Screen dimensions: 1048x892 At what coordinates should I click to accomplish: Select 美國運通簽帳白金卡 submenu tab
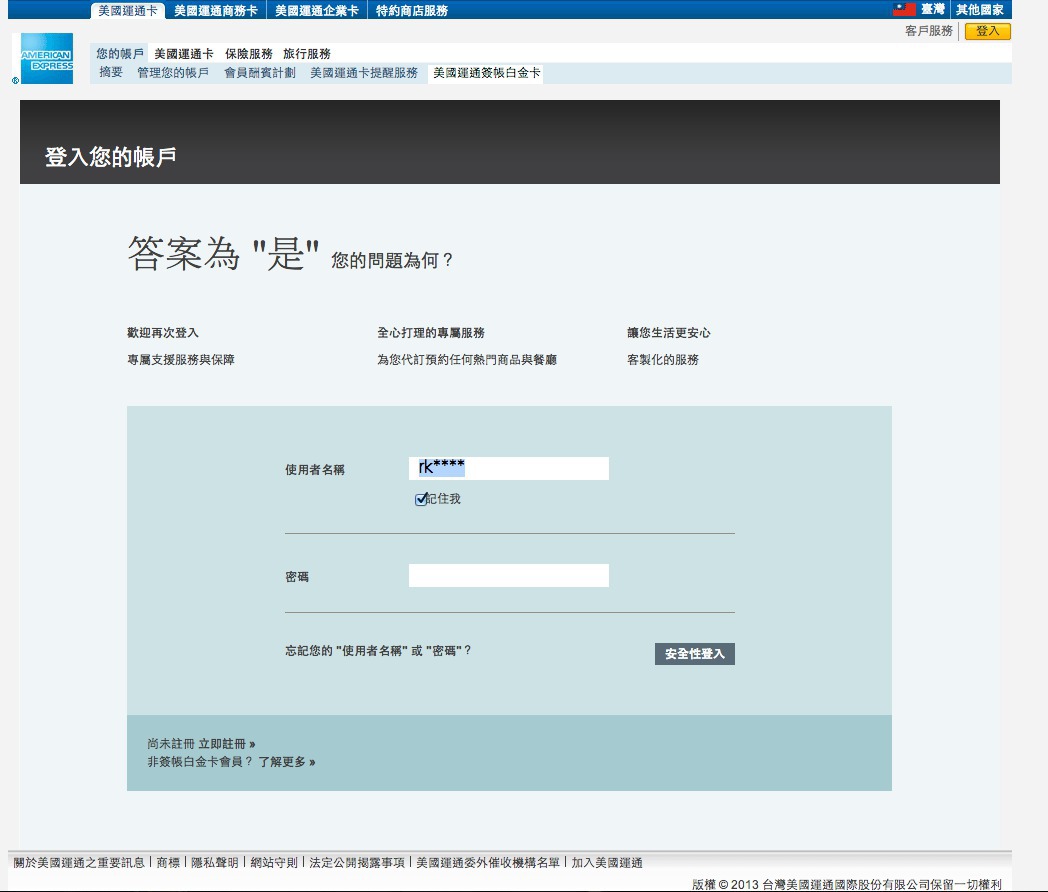pyautogui.click(x=487, y=72)
